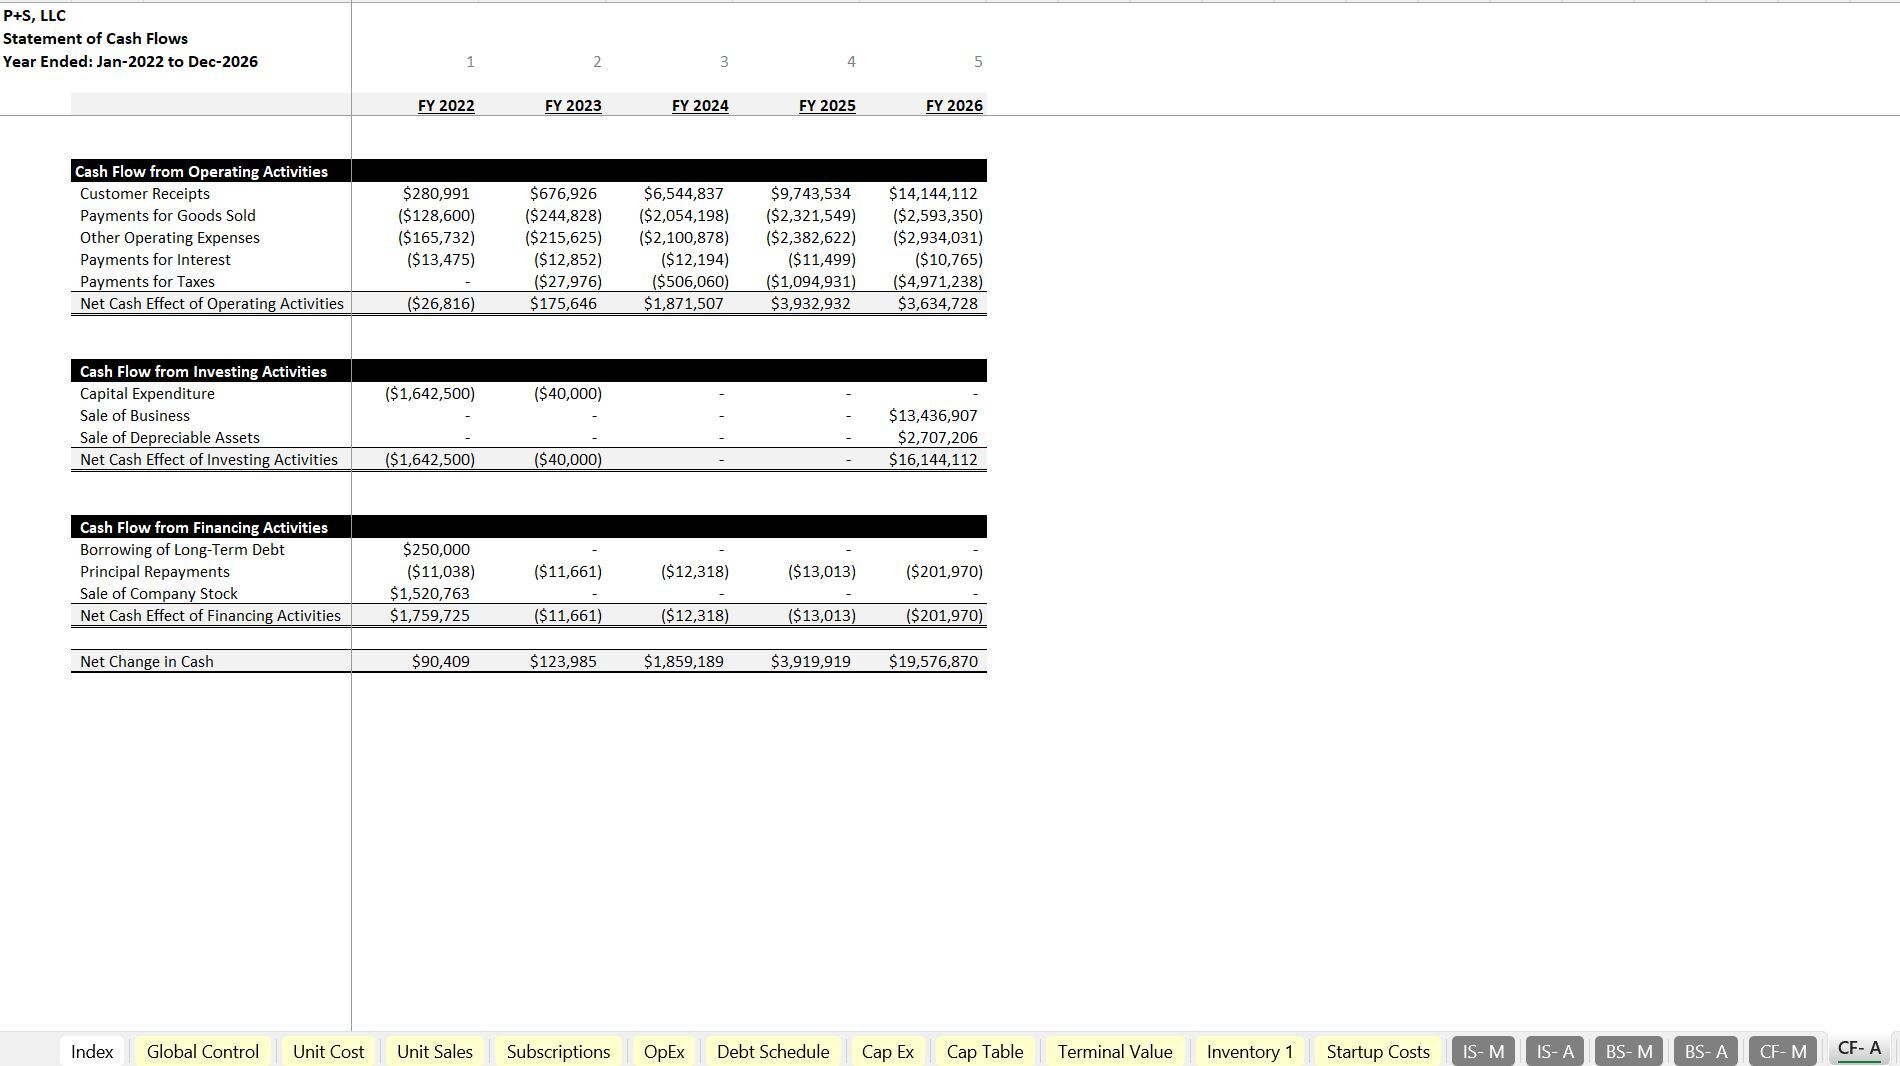Click the Other Operating Expenses label
This screenshot has height=1066, width=1900.
[170, 237]
